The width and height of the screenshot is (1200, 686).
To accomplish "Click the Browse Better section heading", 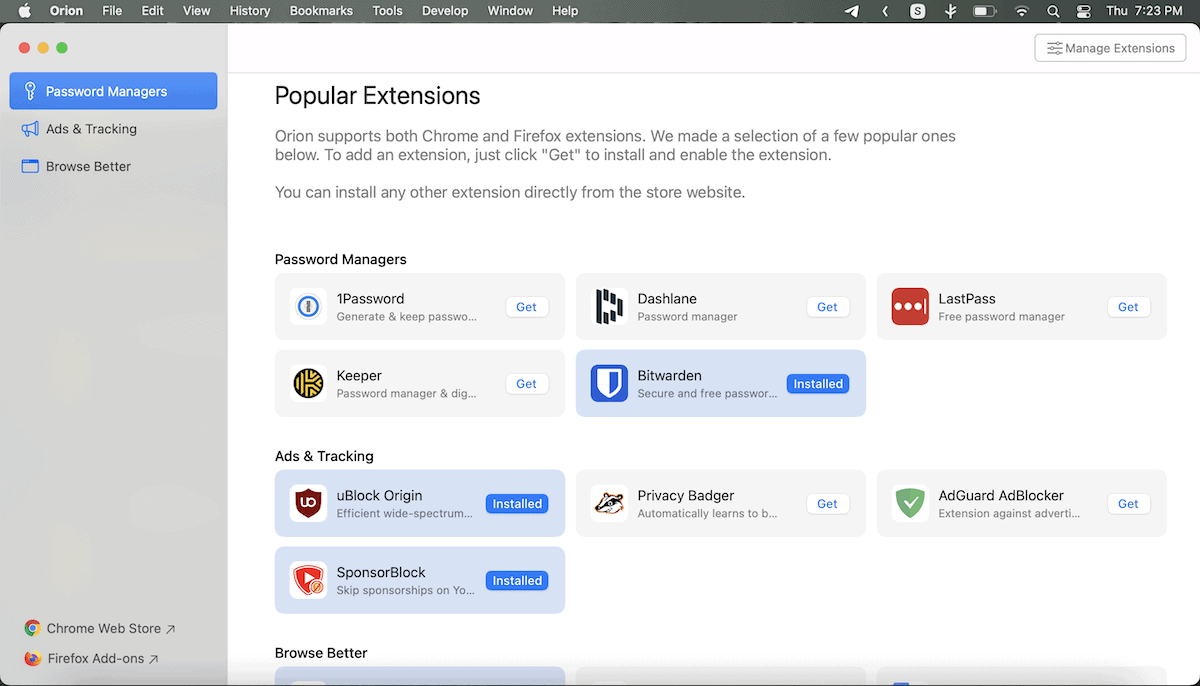I will (321, 653).
